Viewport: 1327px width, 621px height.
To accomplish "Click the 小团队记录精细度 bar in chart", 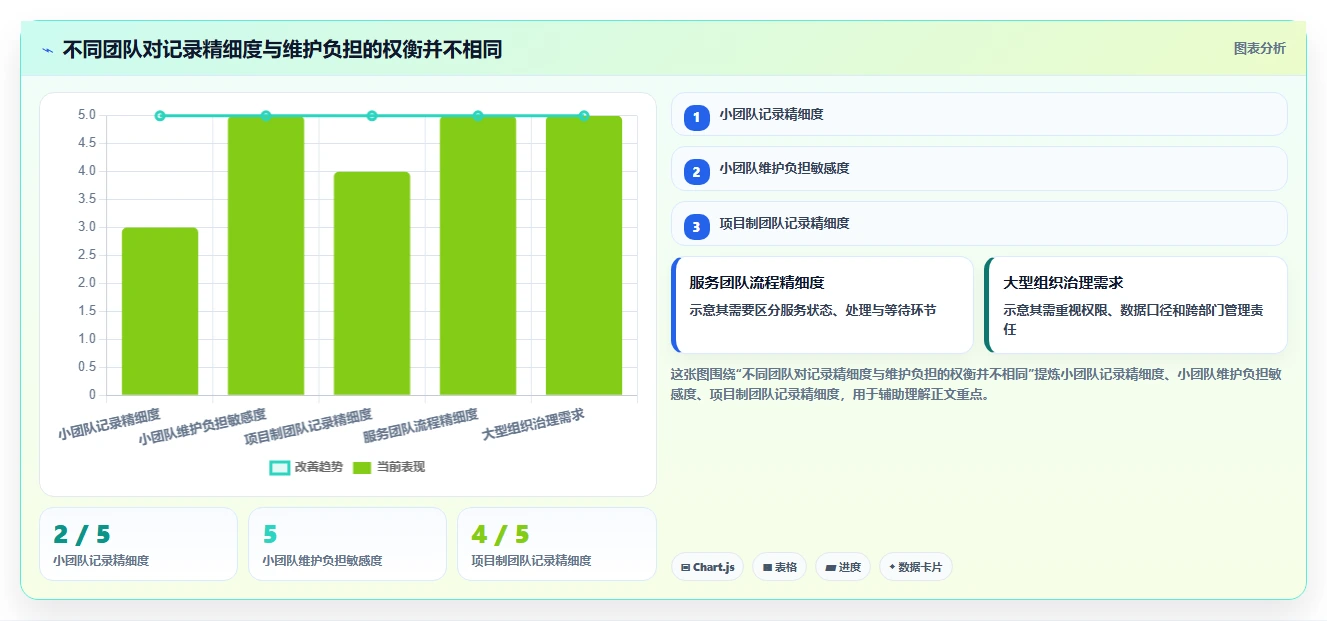I will [x=160, y=311].
